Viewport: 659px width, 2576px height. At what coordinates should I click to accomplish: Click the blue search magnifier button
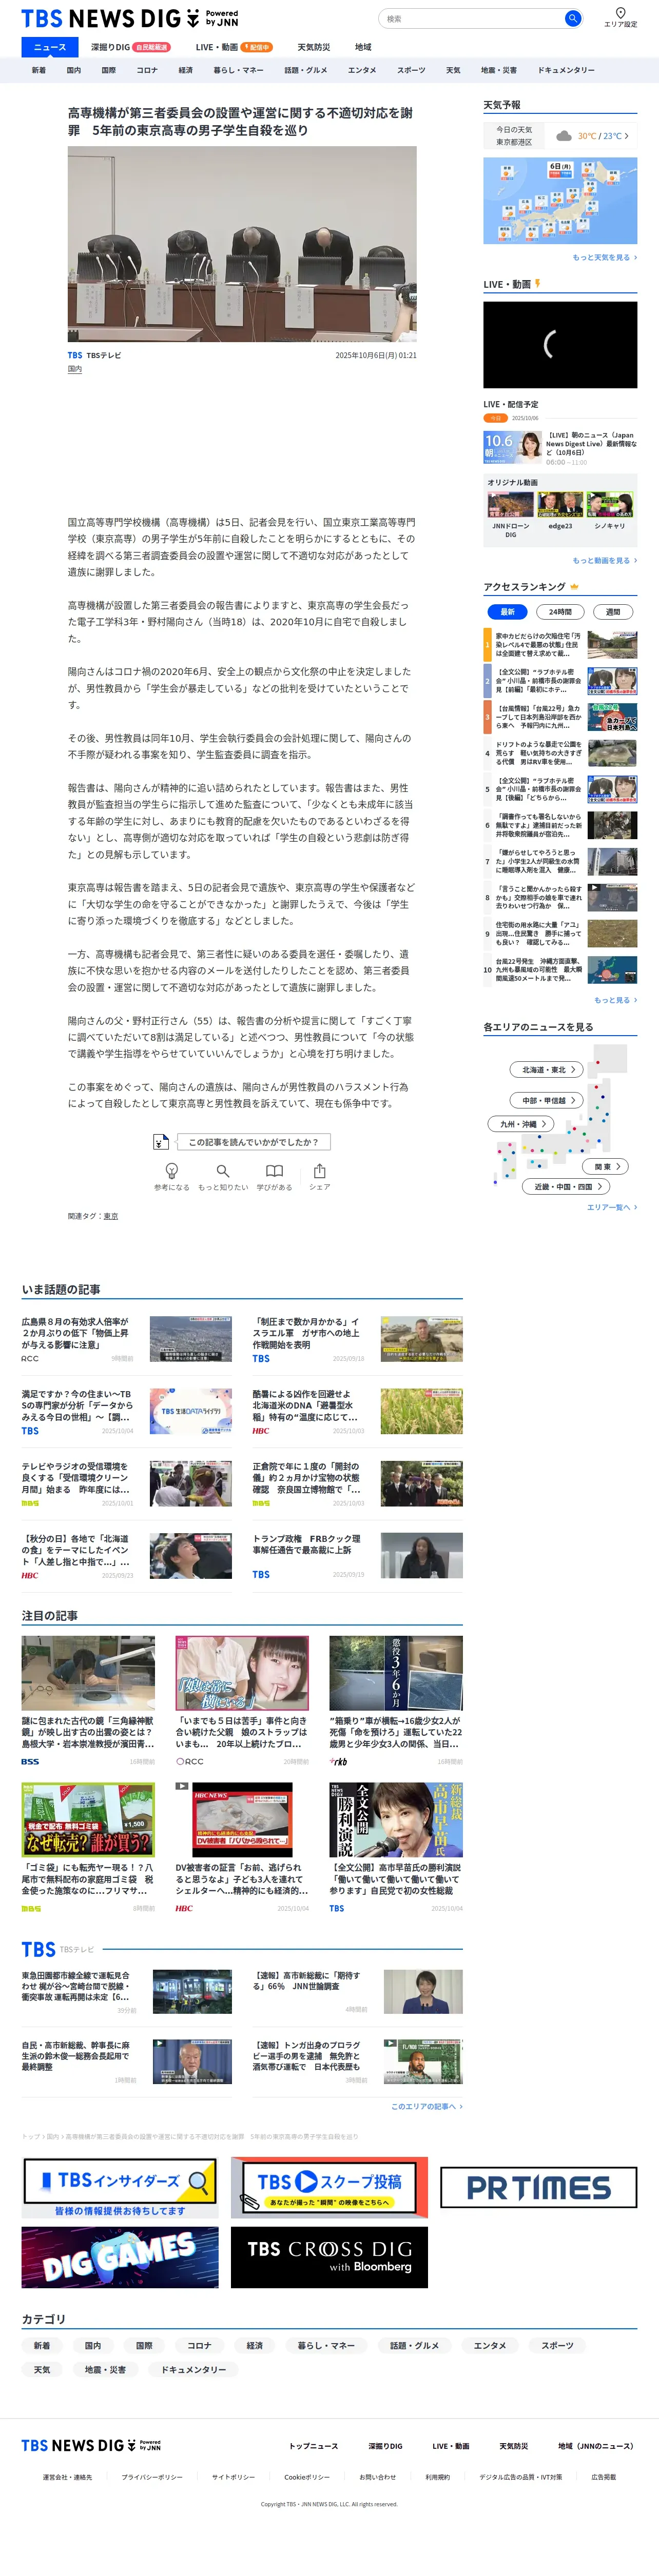(x=572, y=18)
